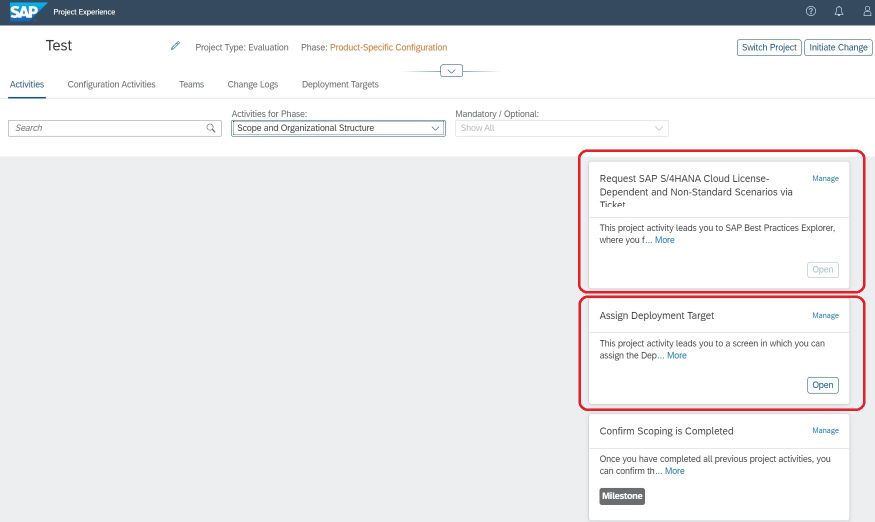Switch to the Teams tab
The height and width of the screenshot is (522, 875).
pyautogui.click(x=191, y=84)
